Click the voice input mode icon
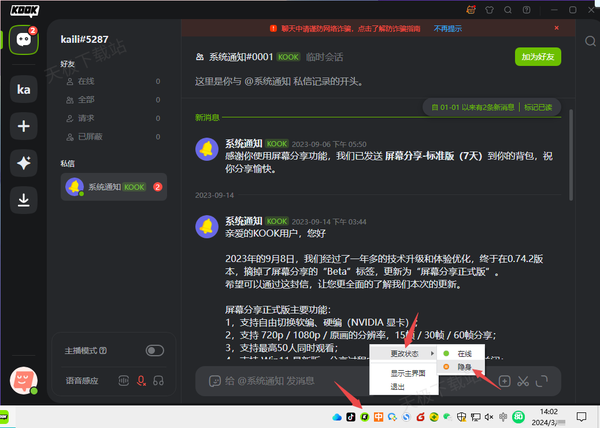The image size is (600, 428). coord(124,381)
